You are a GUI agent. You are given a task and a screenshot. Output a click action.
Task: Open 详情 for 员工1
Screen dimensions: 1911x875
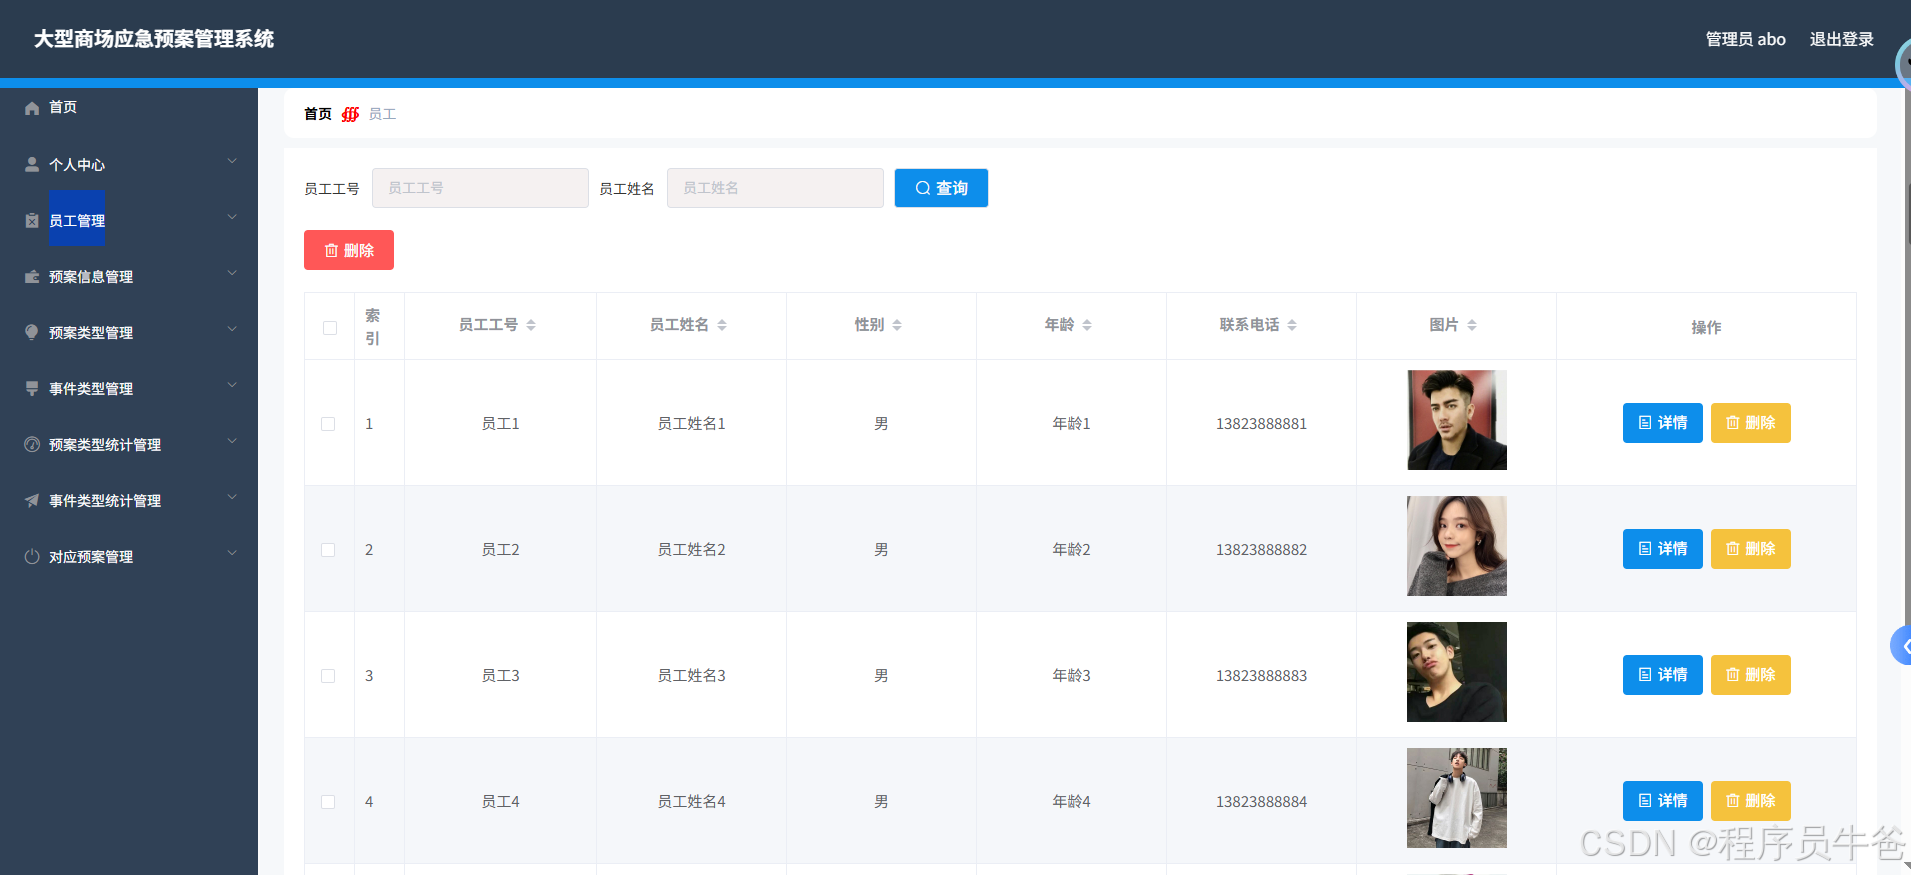coord(1662,423)
